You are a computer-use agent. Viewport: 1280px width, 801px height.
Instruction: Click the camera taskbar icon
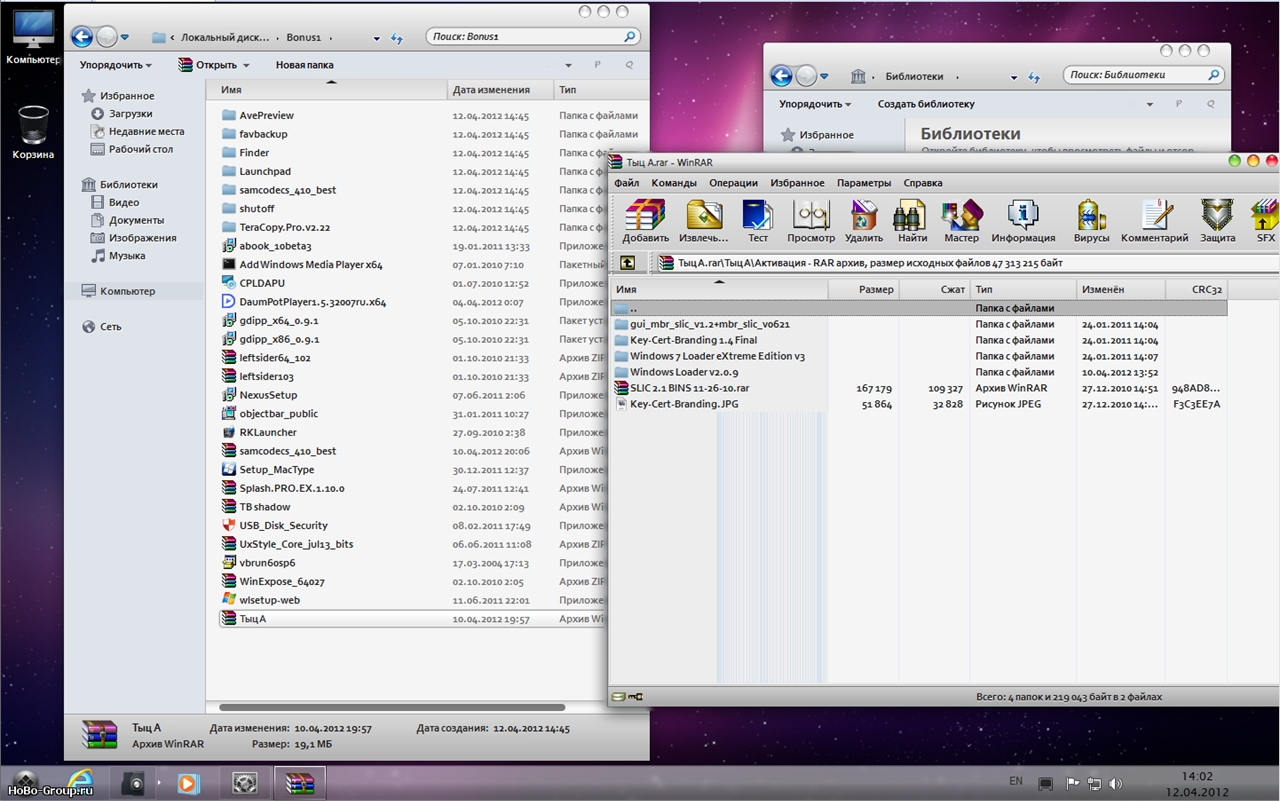[x=133, y=783]
